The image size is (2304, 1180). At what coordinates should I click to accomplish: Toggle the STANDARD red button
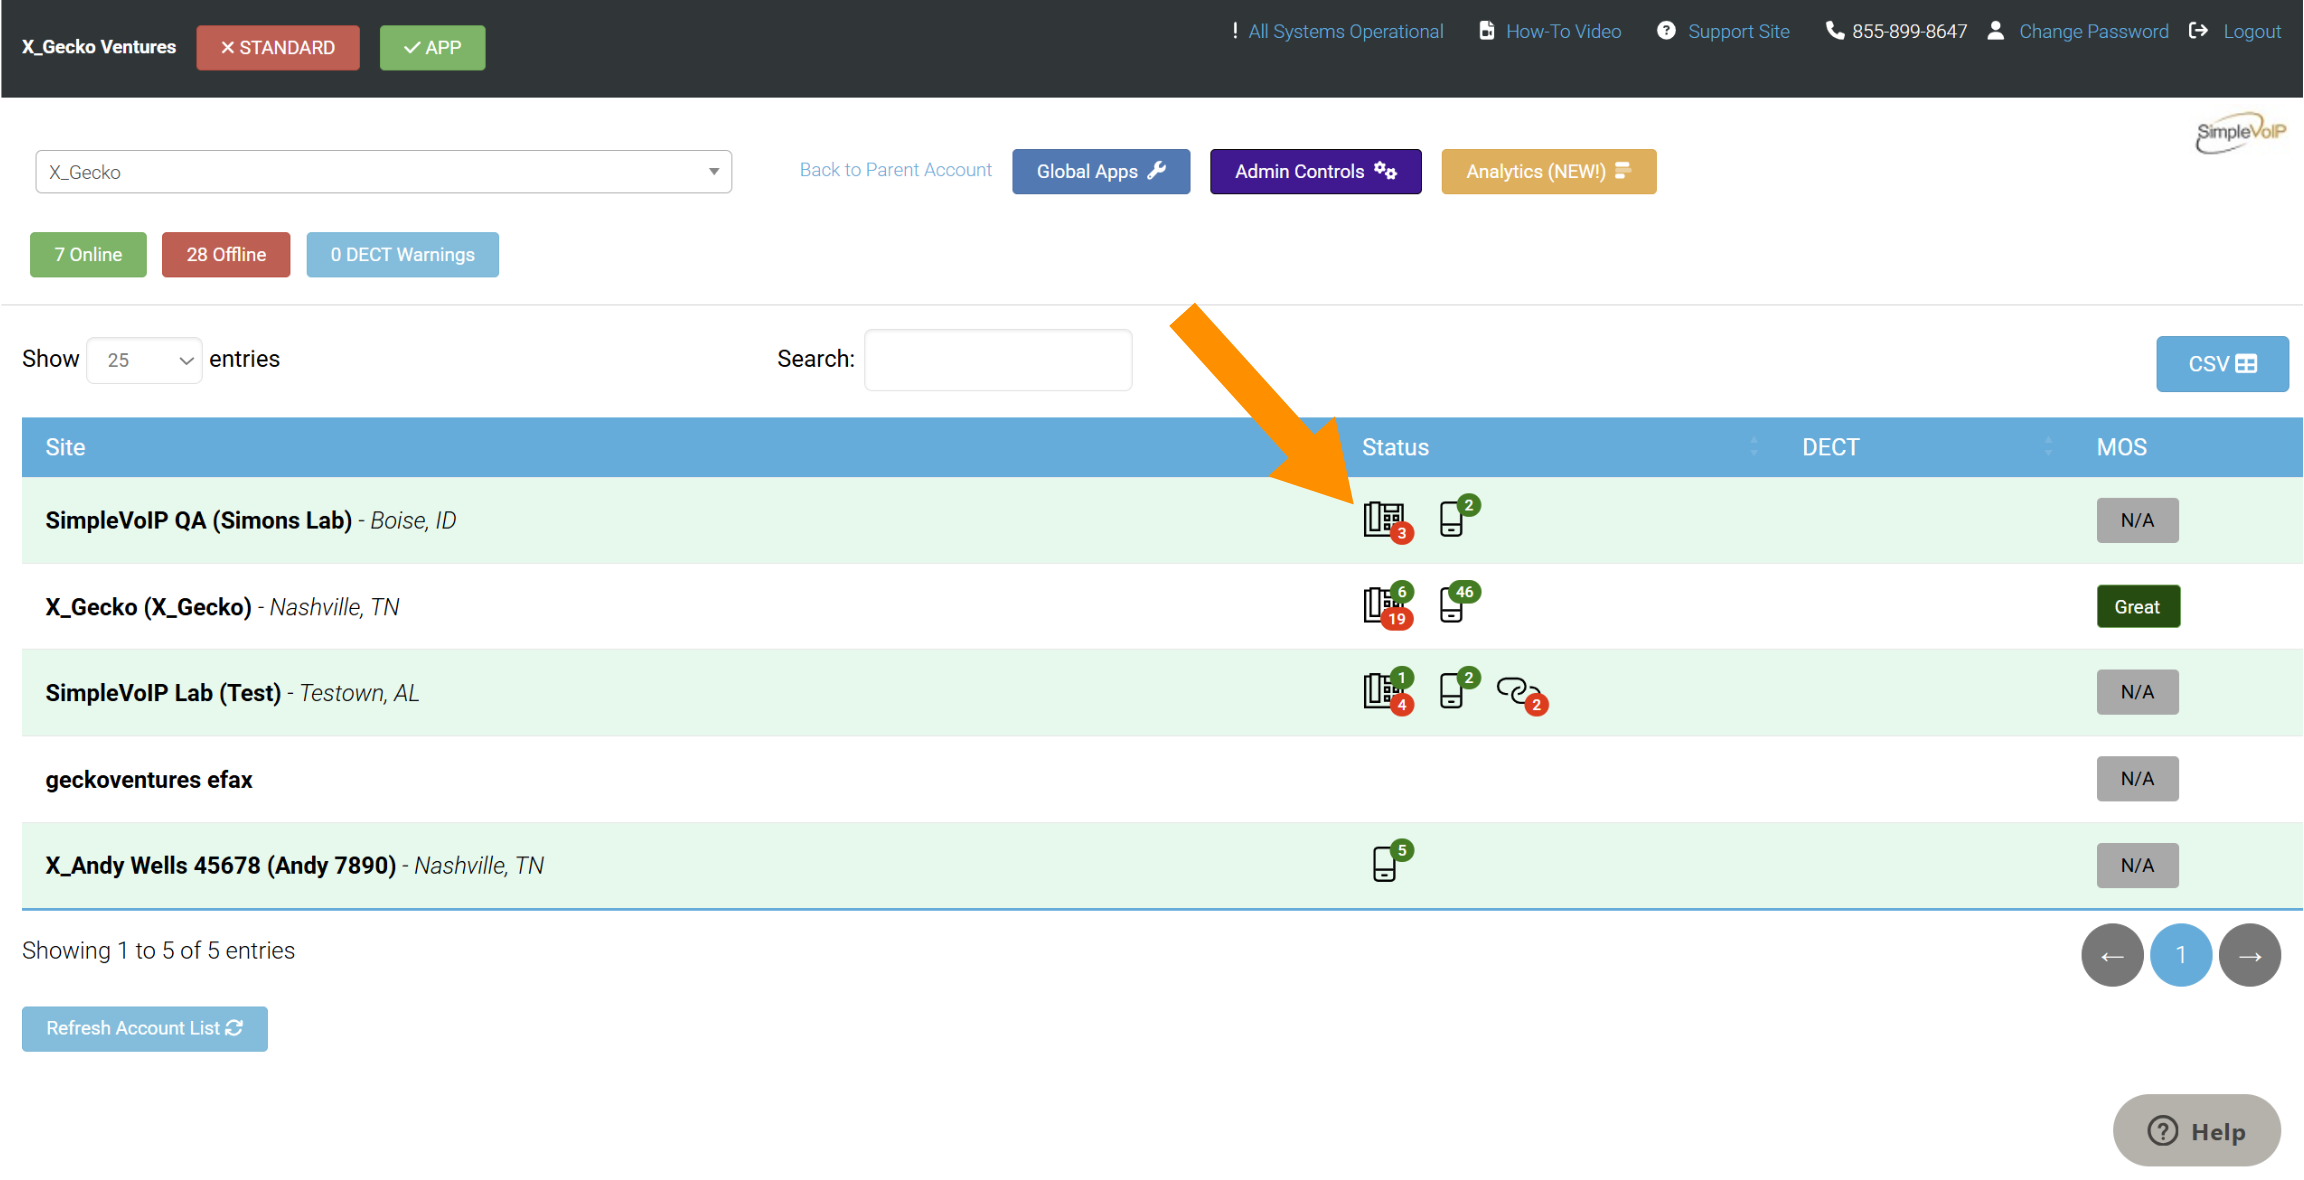(x=278, y=48)
